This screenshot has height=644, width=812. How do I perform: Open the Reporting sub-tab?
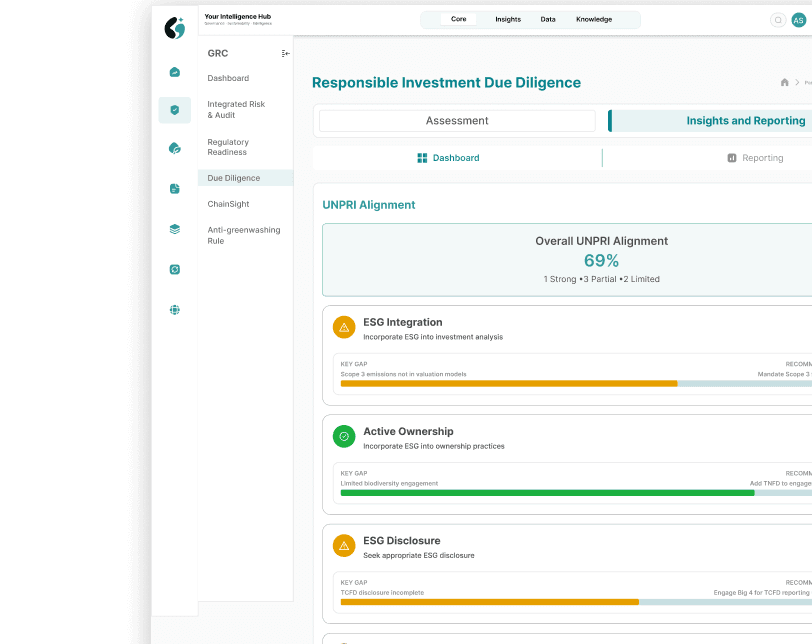pyautogui.click(x=755, y=158)
